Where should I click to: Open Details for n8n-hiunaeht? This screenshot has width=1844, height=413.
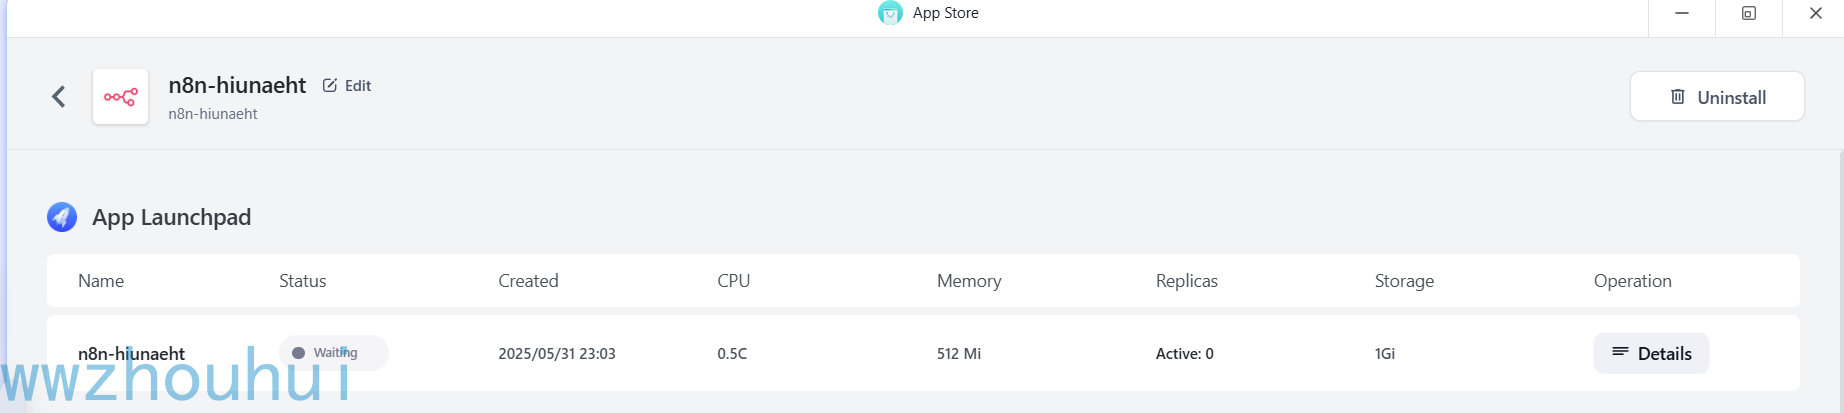click(x=1651, y=353)
